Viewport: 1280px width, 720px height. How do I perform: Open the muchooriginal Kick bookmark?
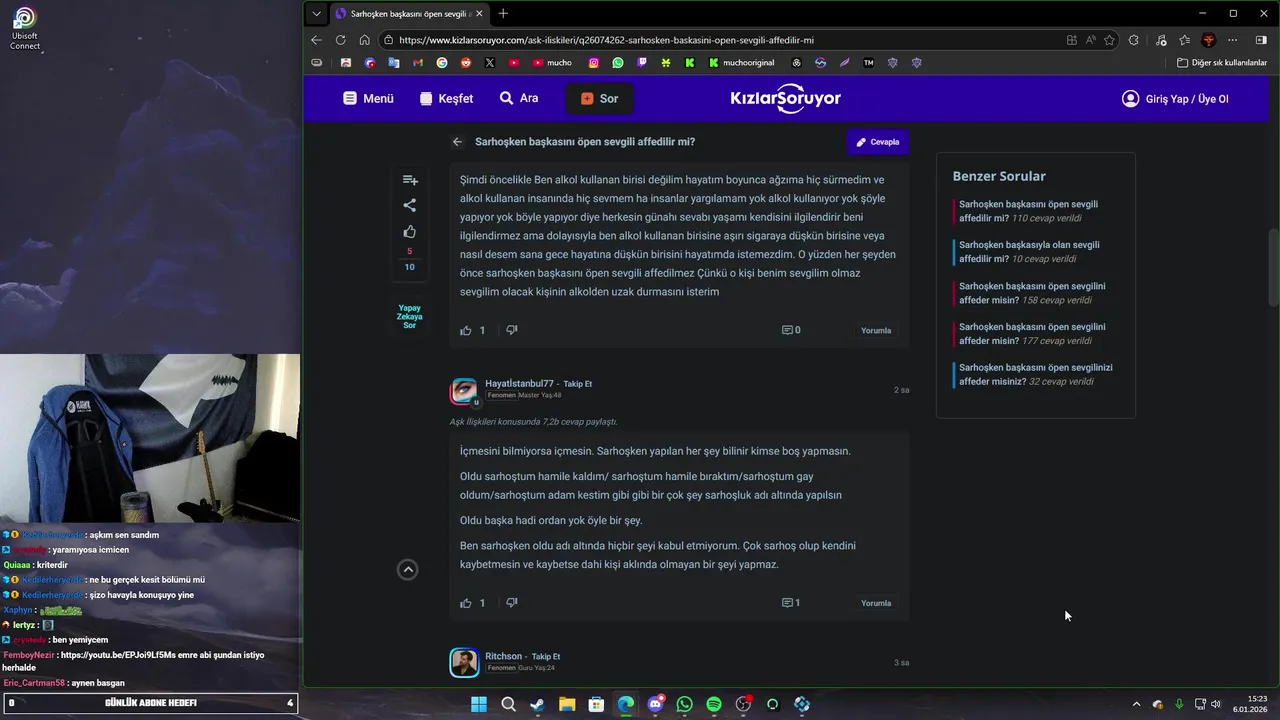(x=741, y=62)
